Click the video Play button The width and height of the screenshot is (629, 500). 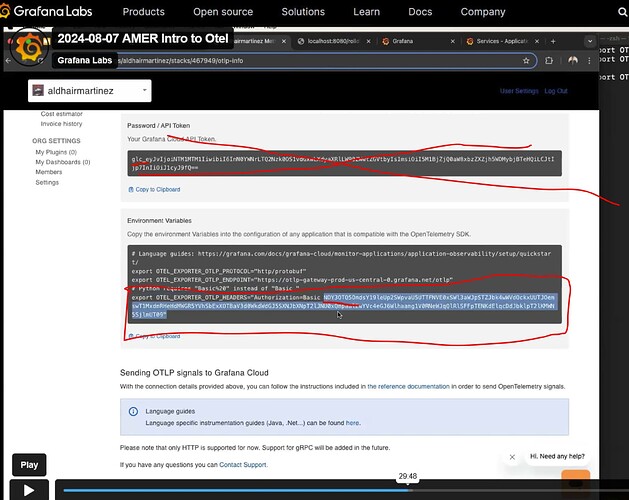click(x=29, y=490)
